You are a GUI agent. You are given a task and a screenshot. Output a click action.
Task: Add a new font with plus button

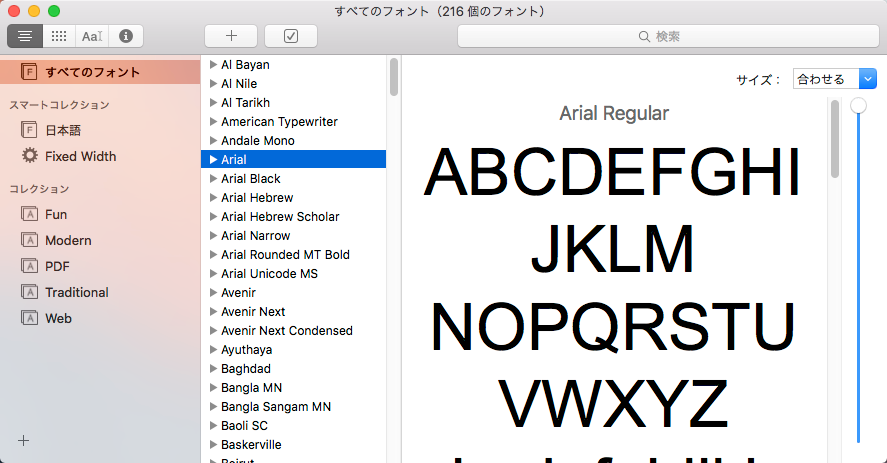[231, 36]
